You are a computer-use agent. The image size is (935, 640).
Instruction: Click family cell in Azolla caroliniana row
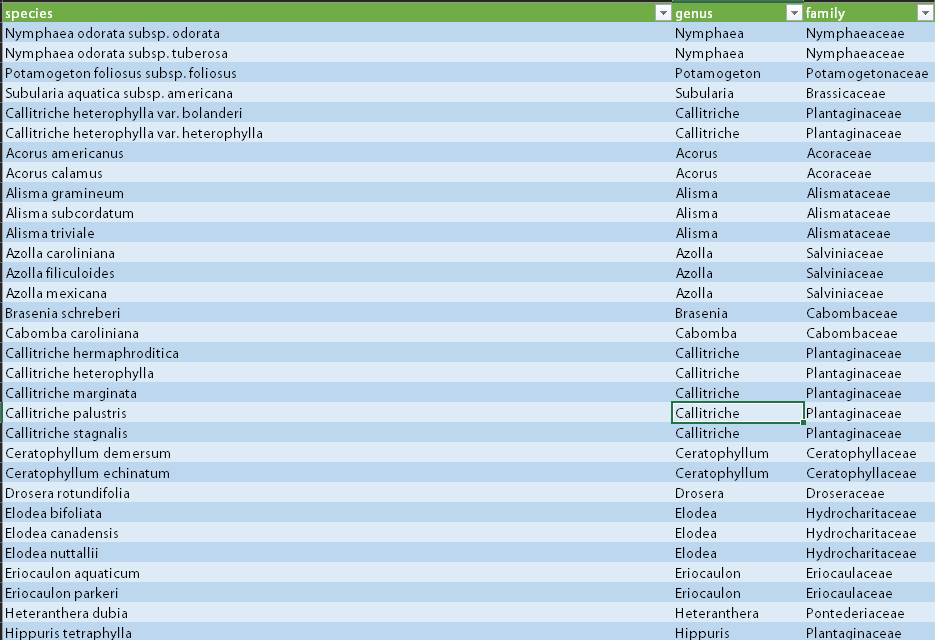click(869, 253)
